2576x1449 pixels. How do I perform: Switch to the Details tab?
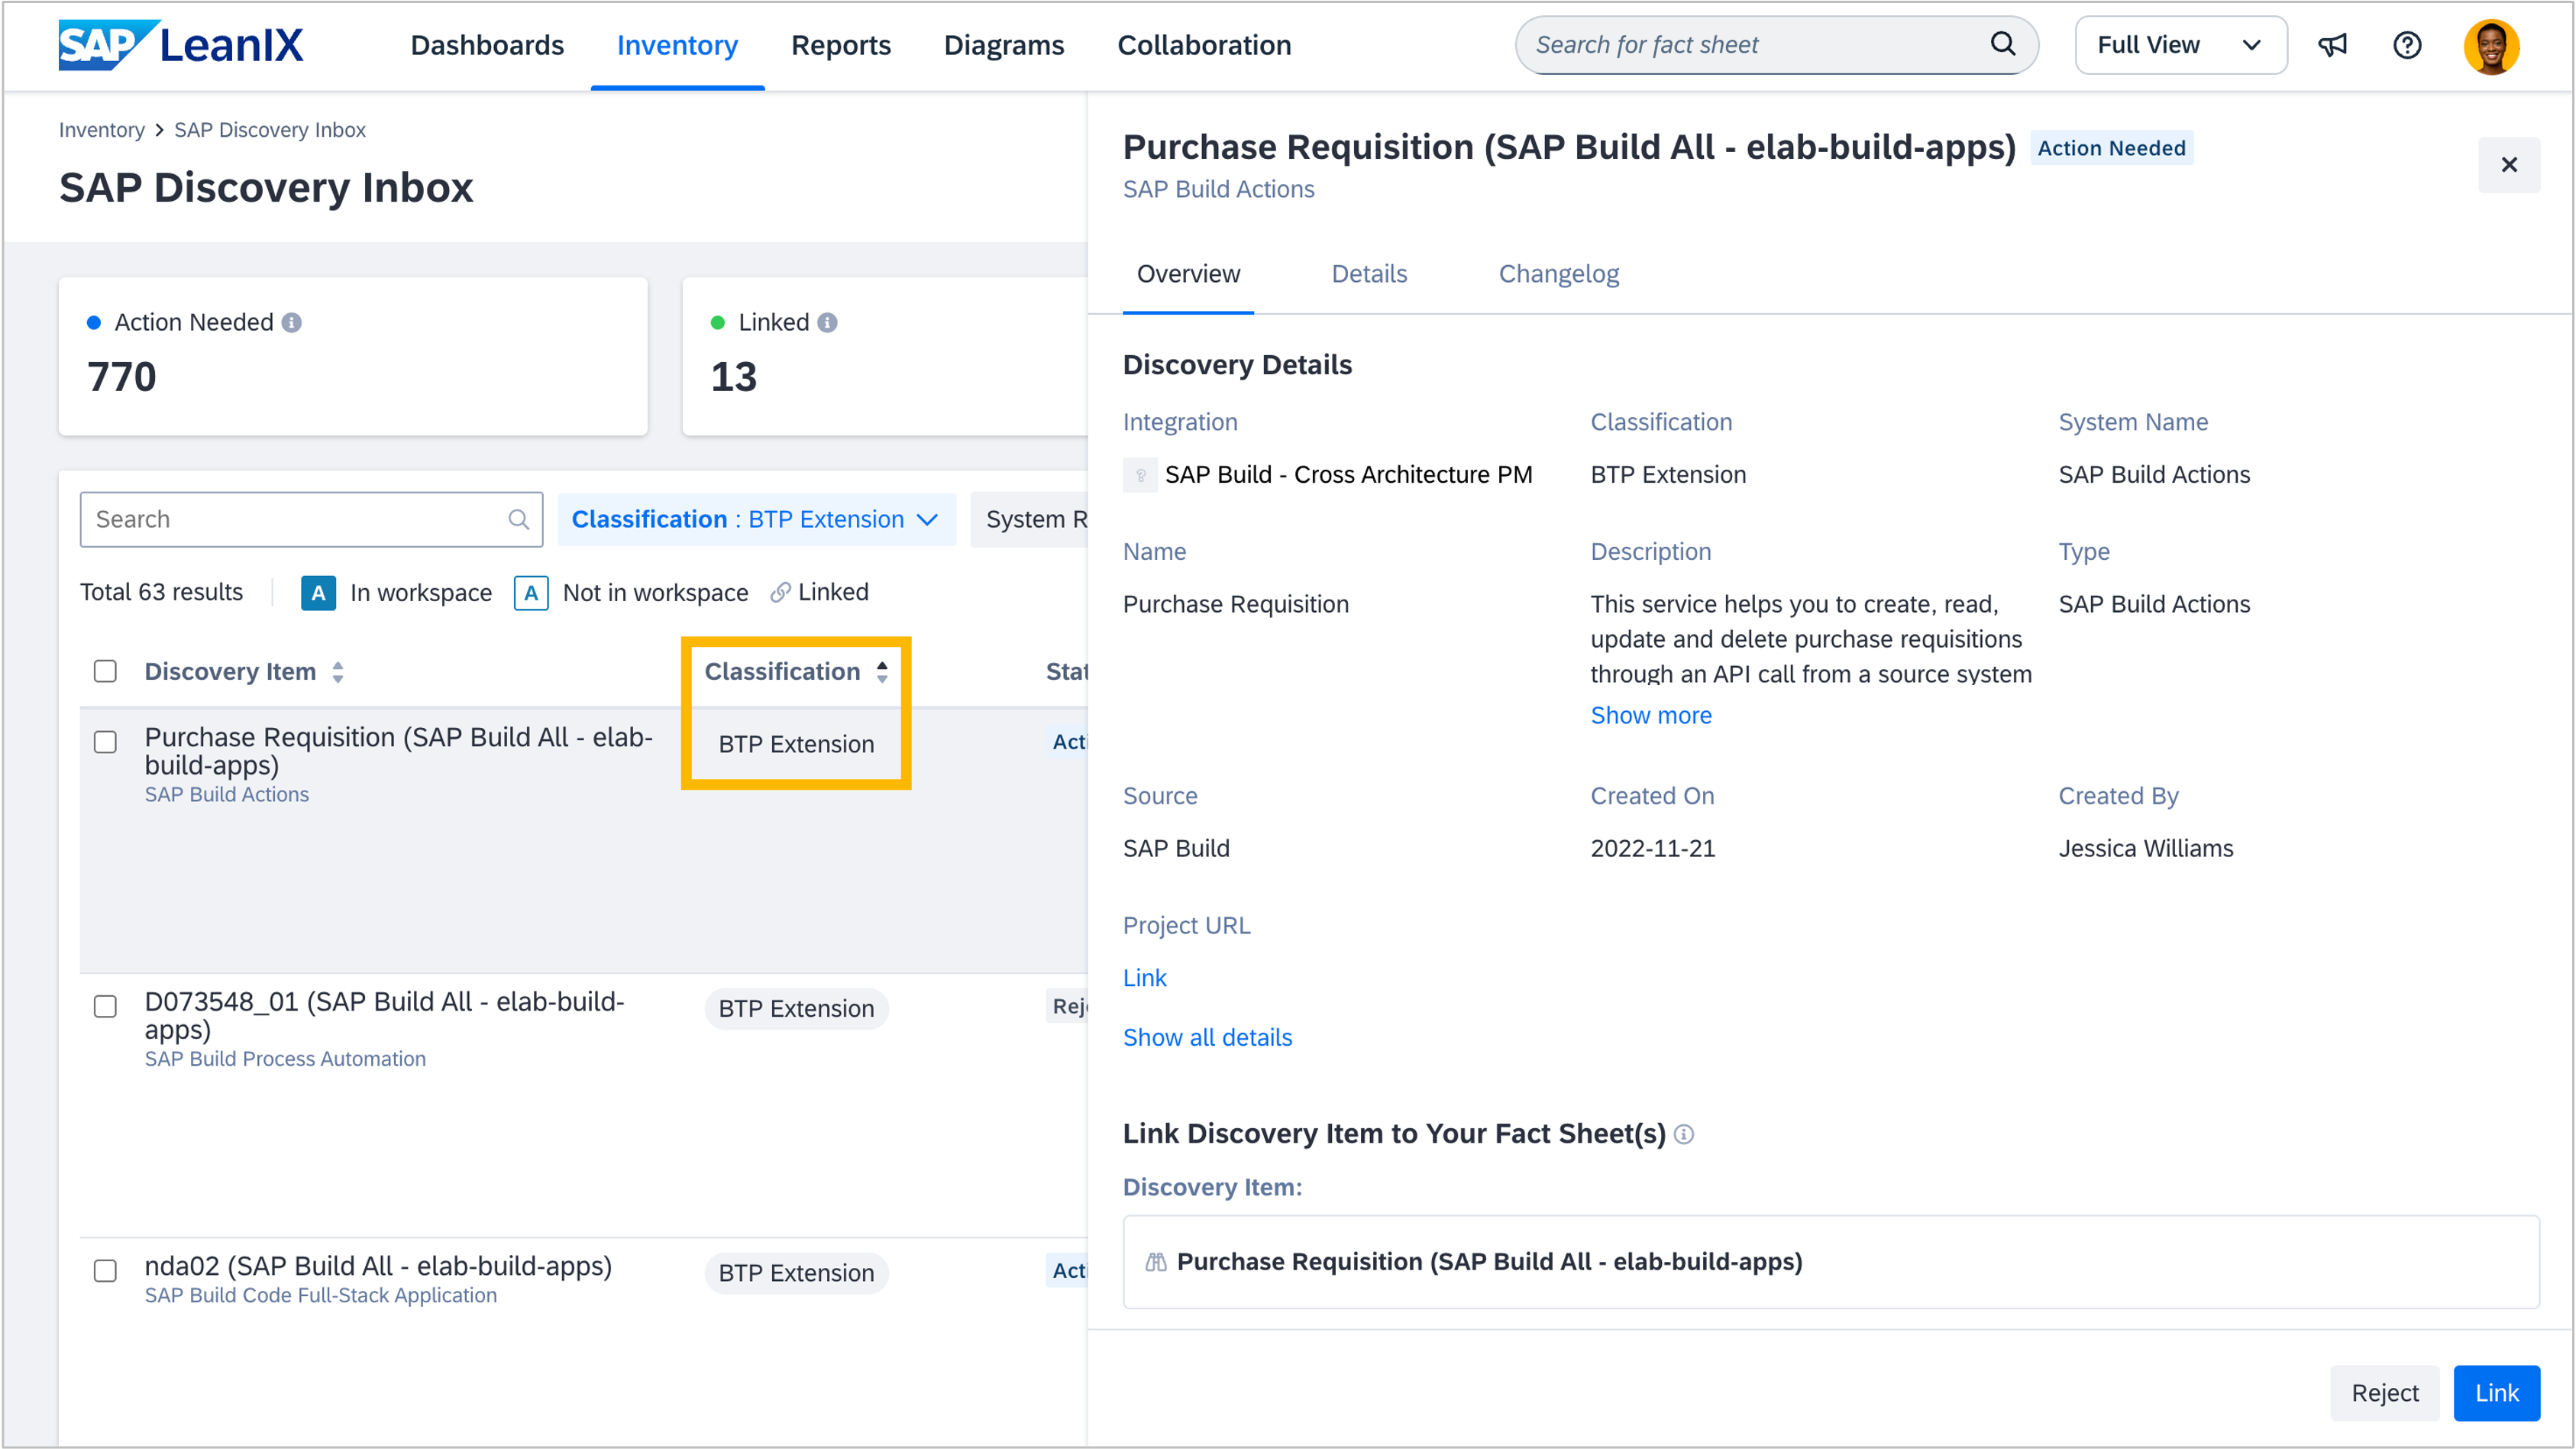(x=1369, y=274)
